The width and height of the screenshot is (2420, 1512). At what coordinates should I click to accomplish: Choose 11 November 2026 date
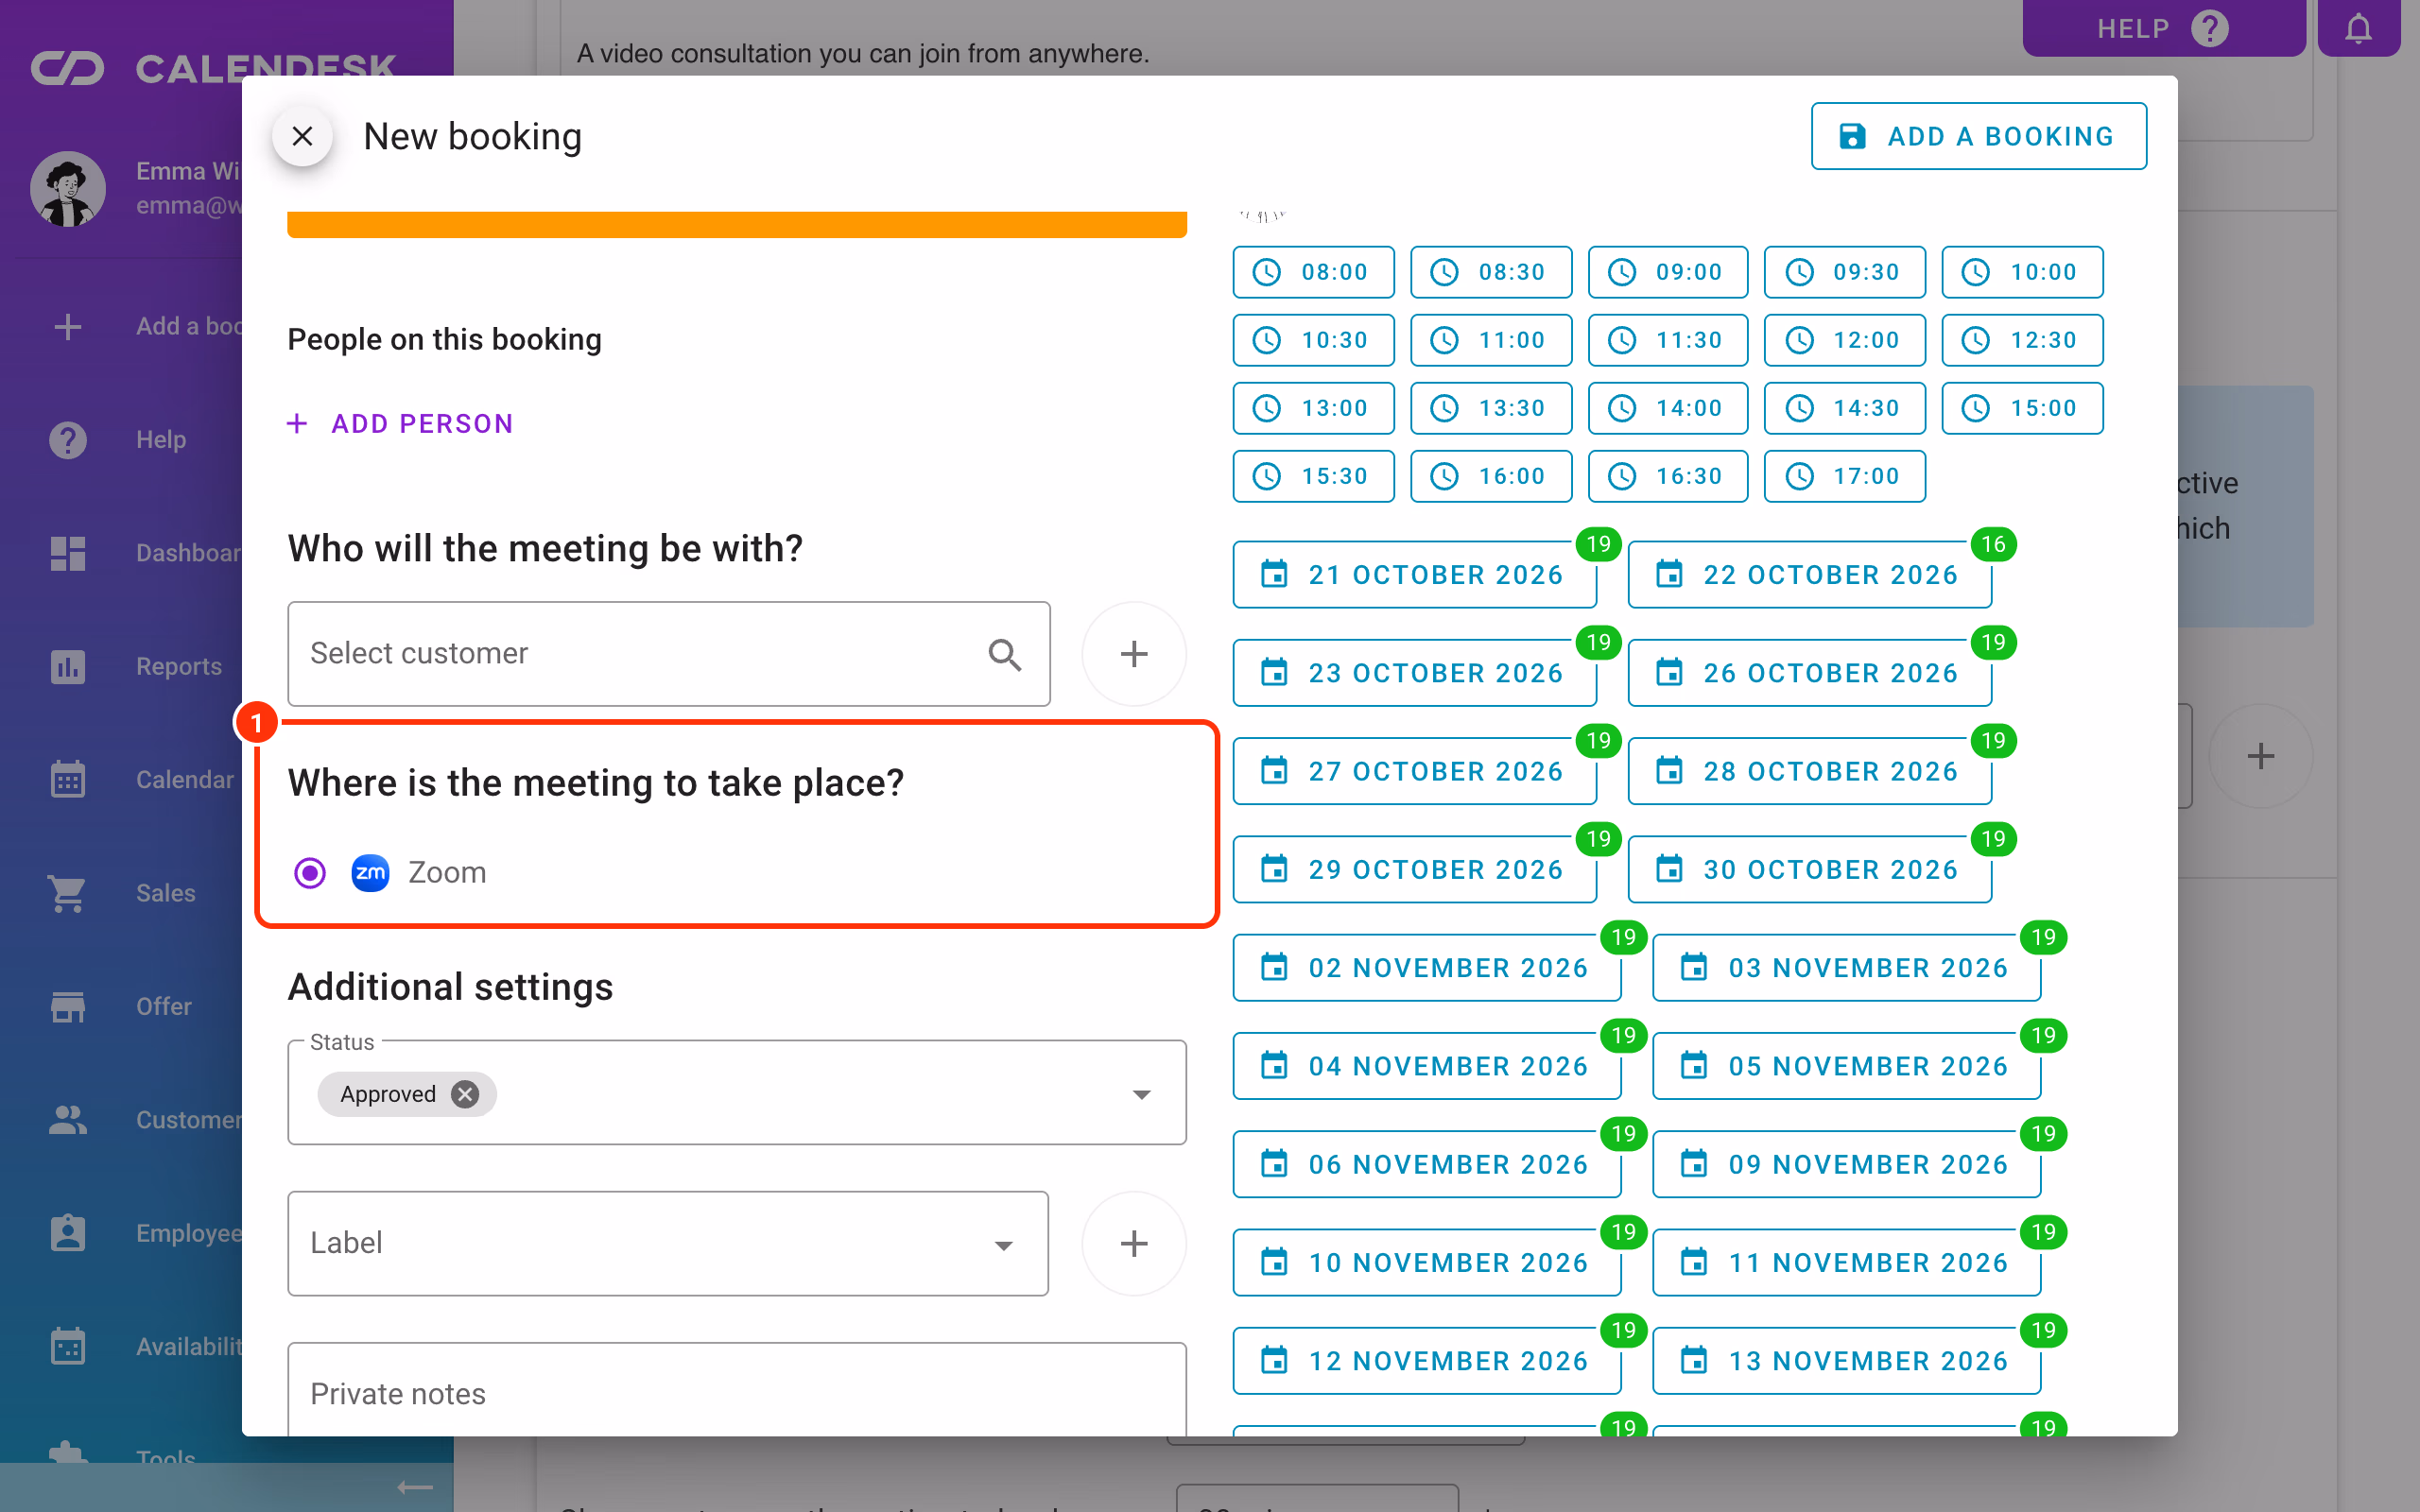(x=1846, y=1263)
